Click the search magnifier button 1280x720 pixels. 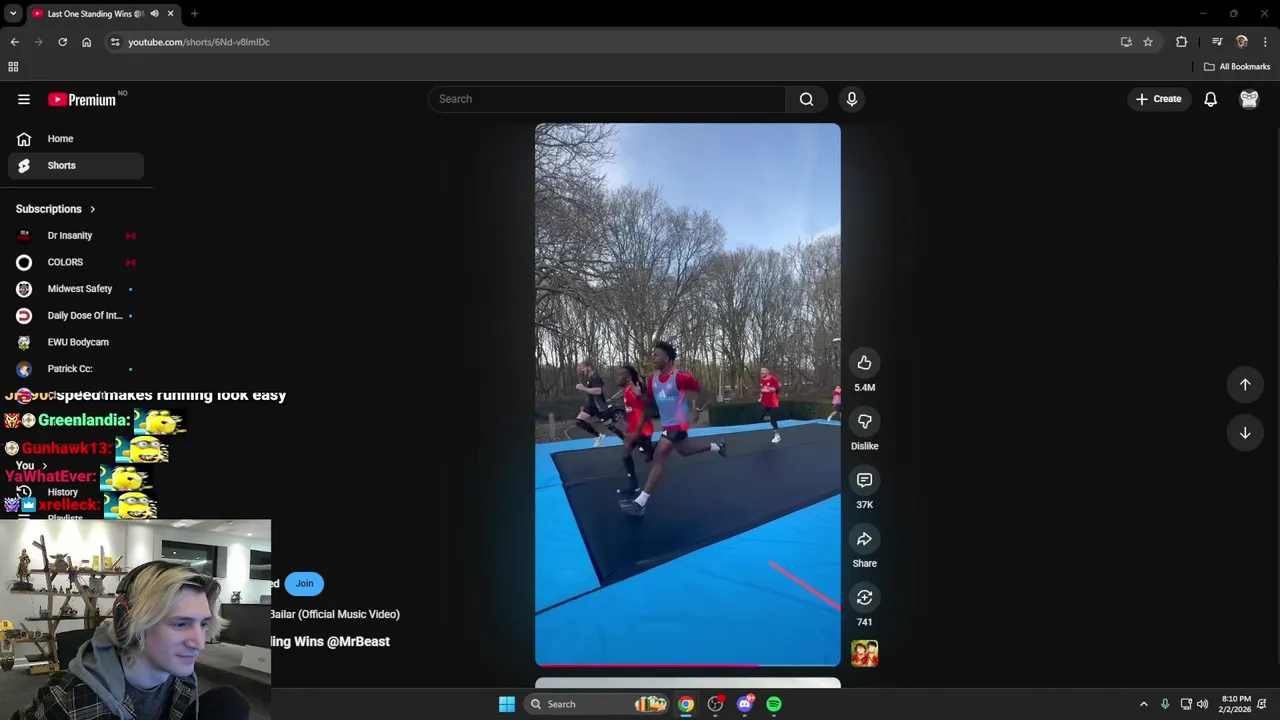click(806, 99)
